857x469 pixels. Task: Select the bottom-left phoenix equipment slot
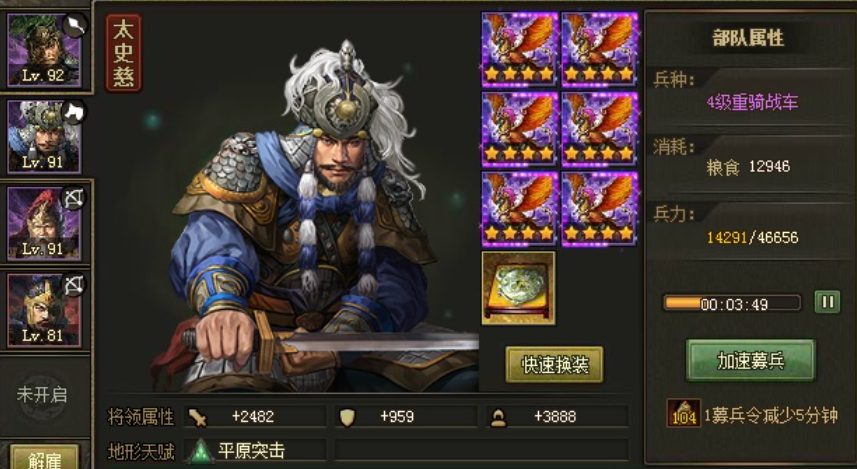519,209
